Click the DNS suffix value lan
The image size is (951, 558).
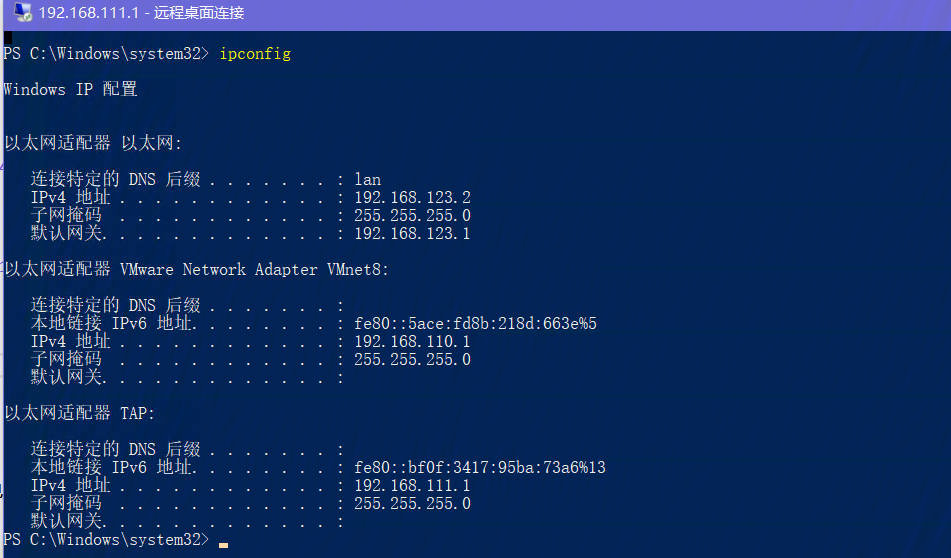(x=368, y=180)
